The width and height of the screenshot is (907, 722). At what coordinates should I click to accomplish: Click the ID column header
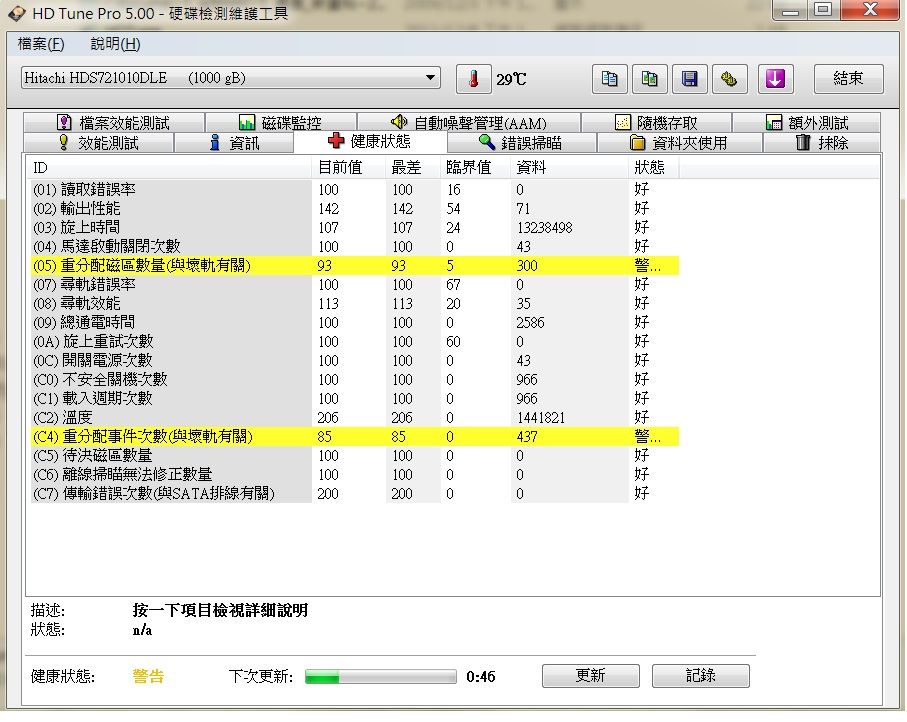[169, 168]
